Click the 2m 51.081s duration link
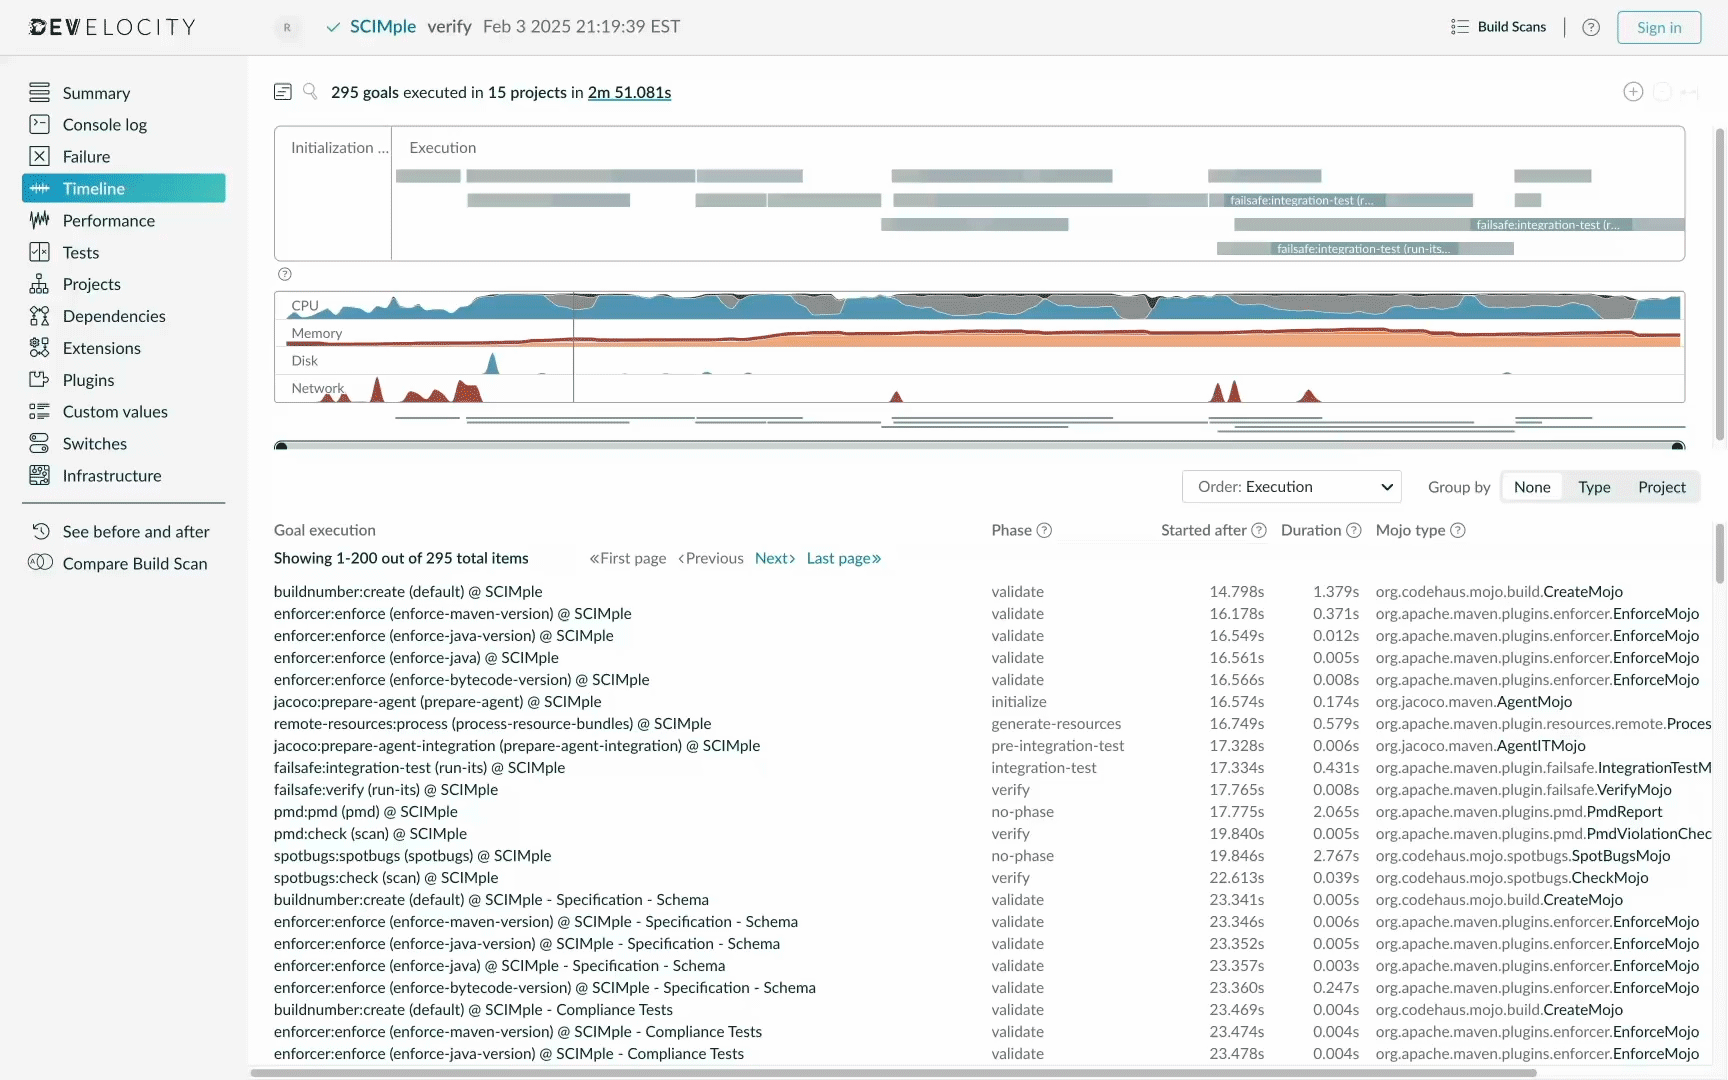 [x=629, y=92]
